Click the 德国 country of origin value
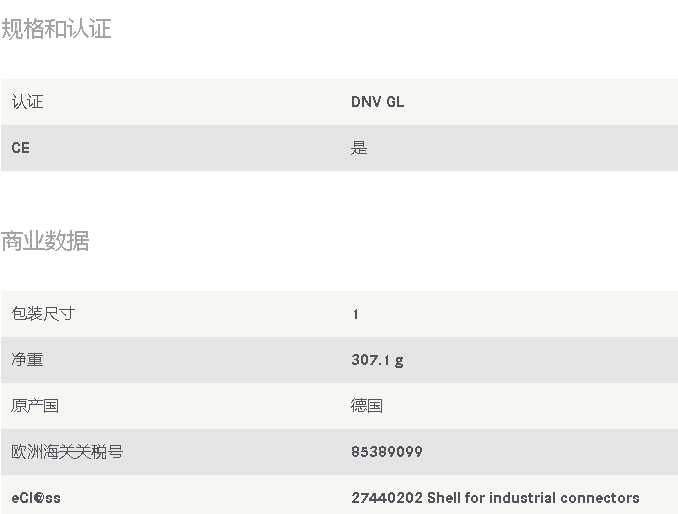This screenshot has height=514, width=678. tap(367, 406)
